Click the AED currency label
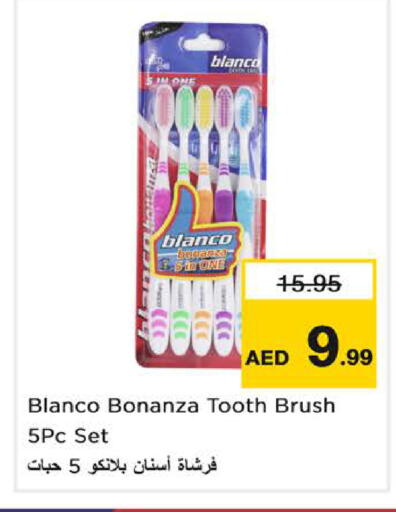 pos(267,358)
